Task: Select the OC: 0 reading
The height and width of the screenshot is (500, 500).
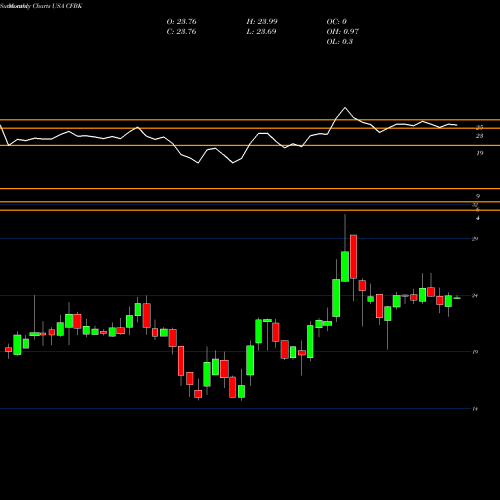Action: pyautogui.click(x=337, y=22)
